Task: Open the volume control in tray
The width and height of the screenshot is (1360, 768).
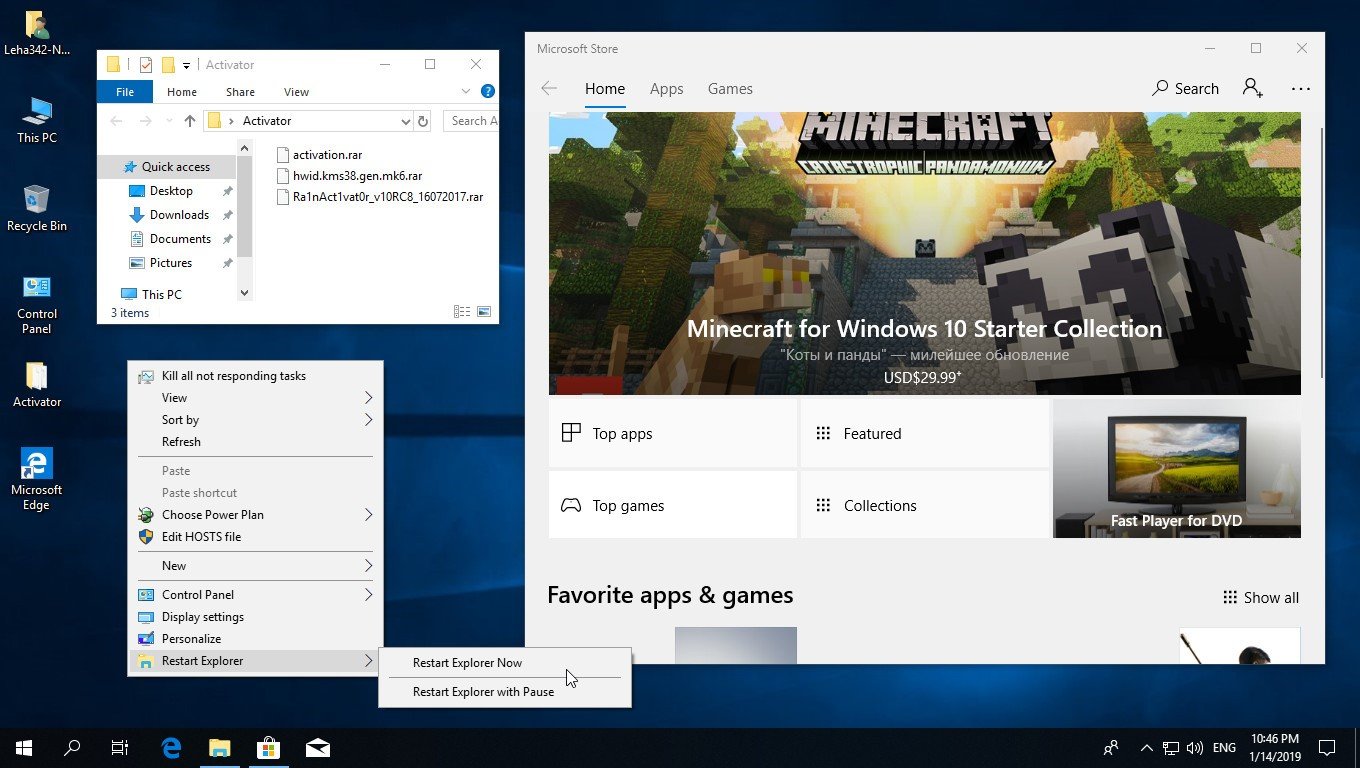Action: tap(1194, 747)
